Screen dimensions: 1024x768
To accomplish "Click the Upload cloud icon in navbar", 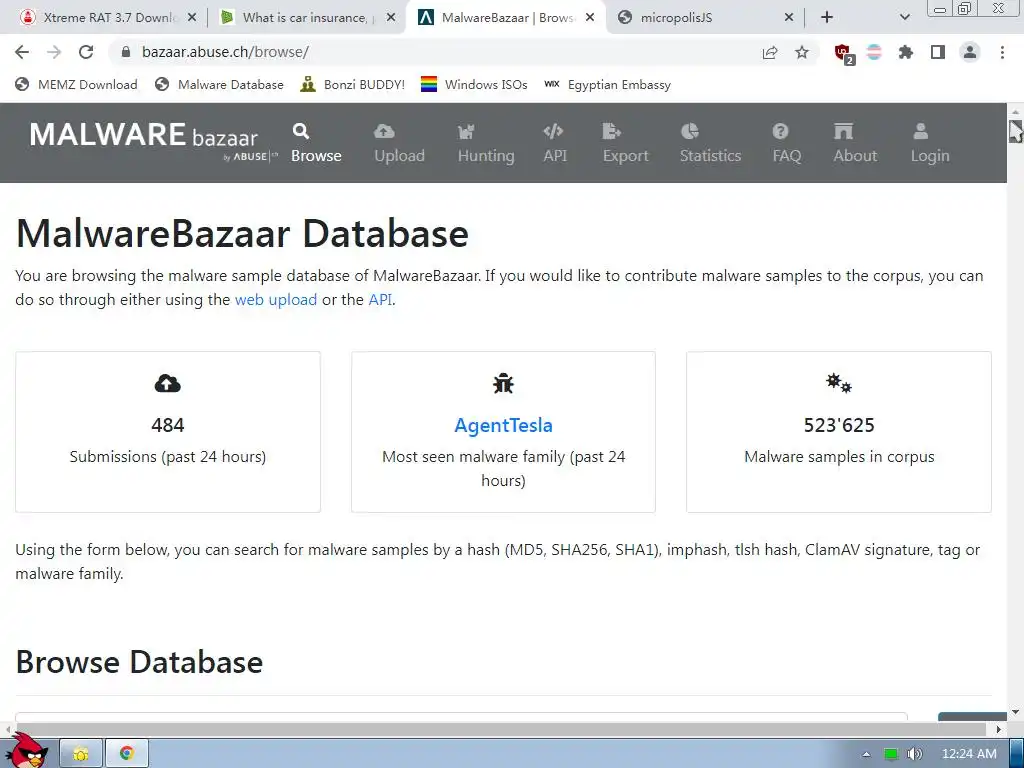I will coord(384,131).
